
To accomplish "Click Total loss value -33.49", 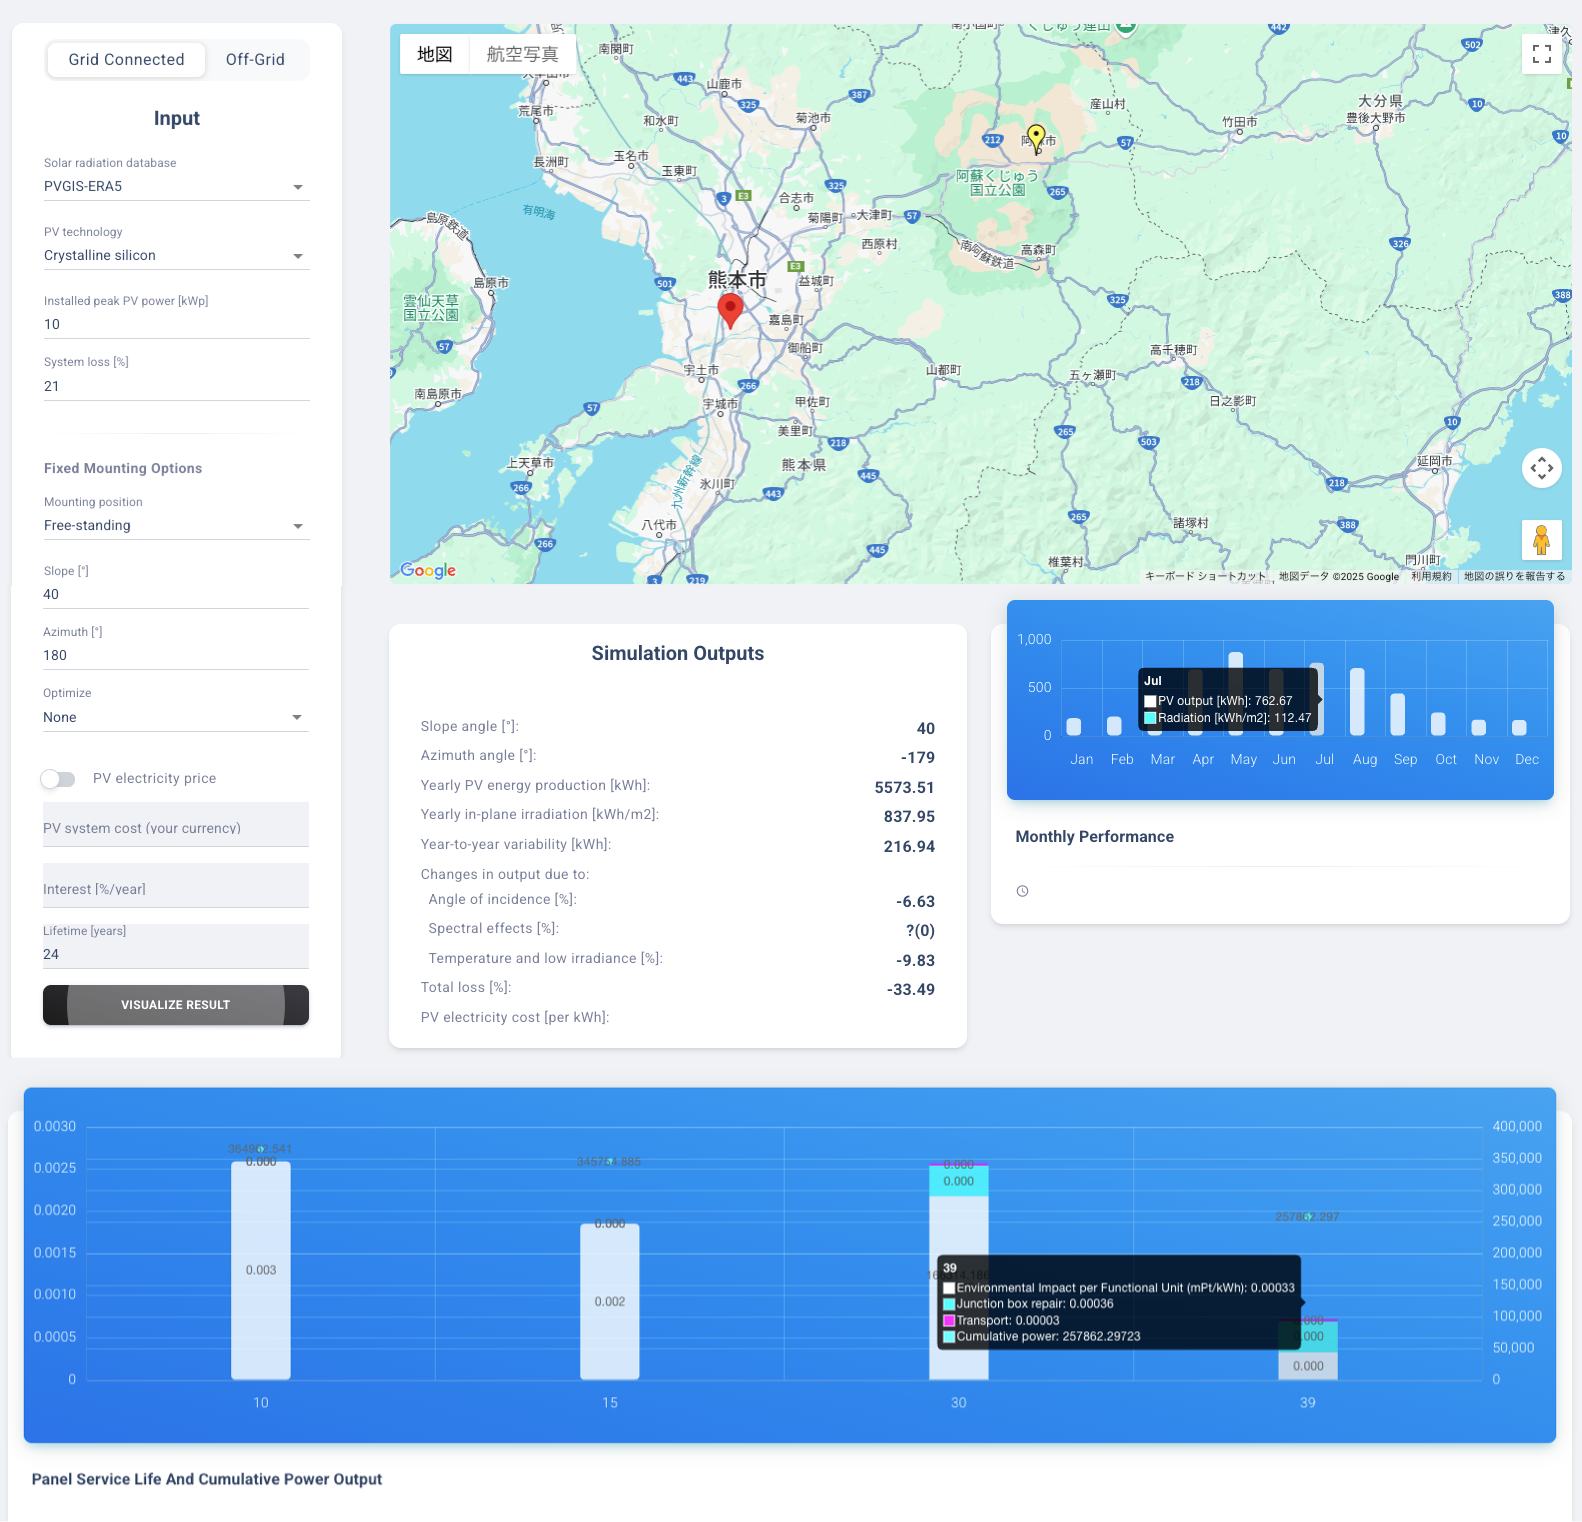I will tap(910, 990).
